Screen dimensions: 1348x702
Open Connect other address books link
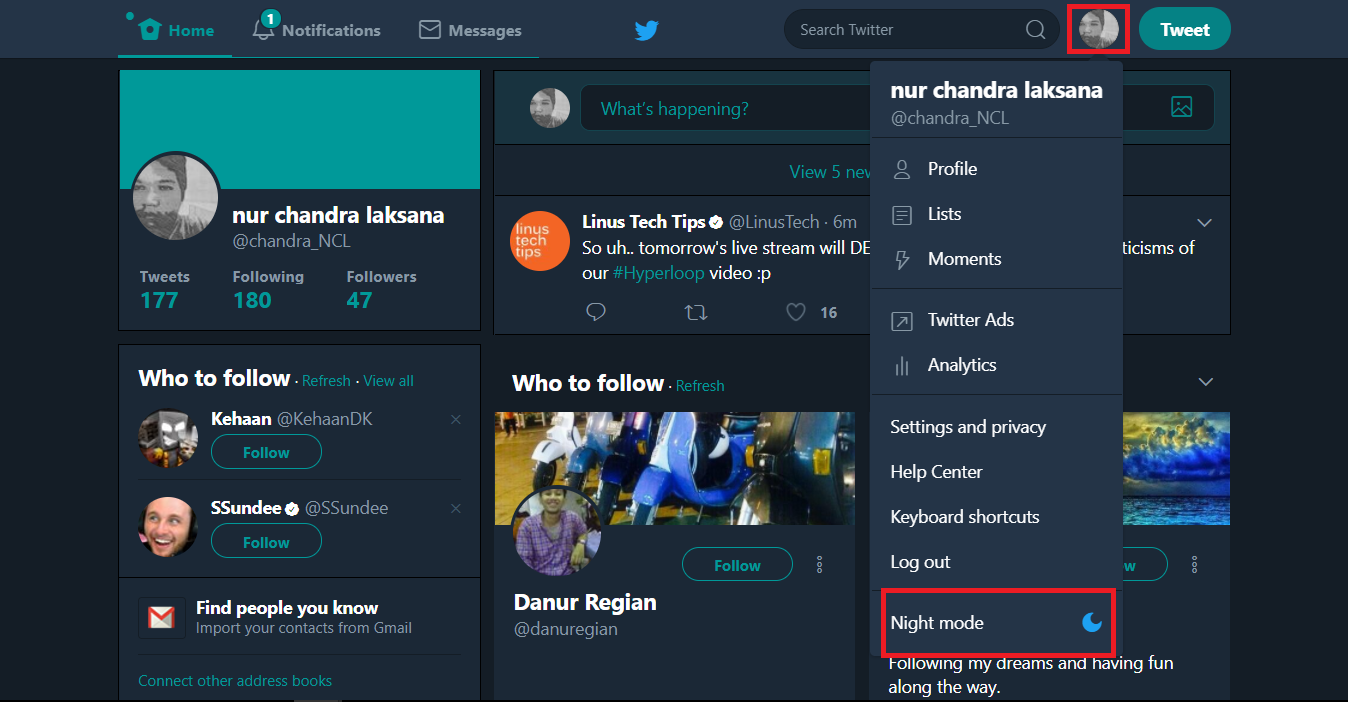235,681
